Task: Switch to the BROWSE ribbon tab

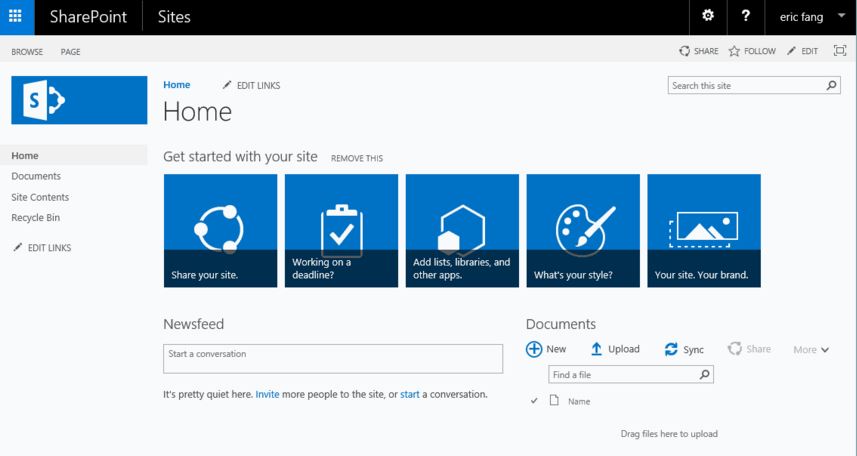Action: (x=27, y=52)
